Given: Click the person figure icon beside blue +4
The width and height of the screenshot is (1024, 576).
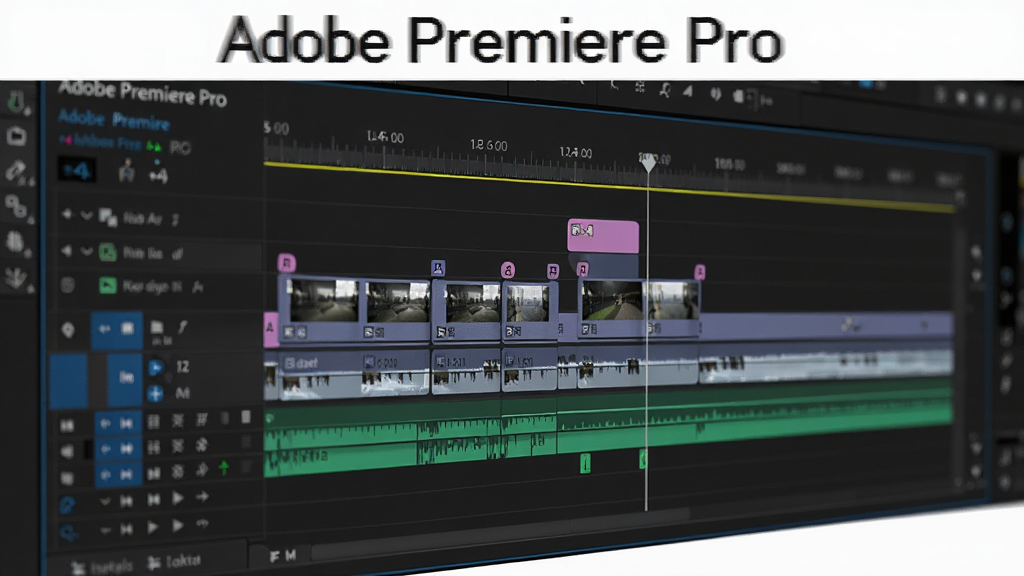Looking at the screenshot, I should [x=127, y=171].
